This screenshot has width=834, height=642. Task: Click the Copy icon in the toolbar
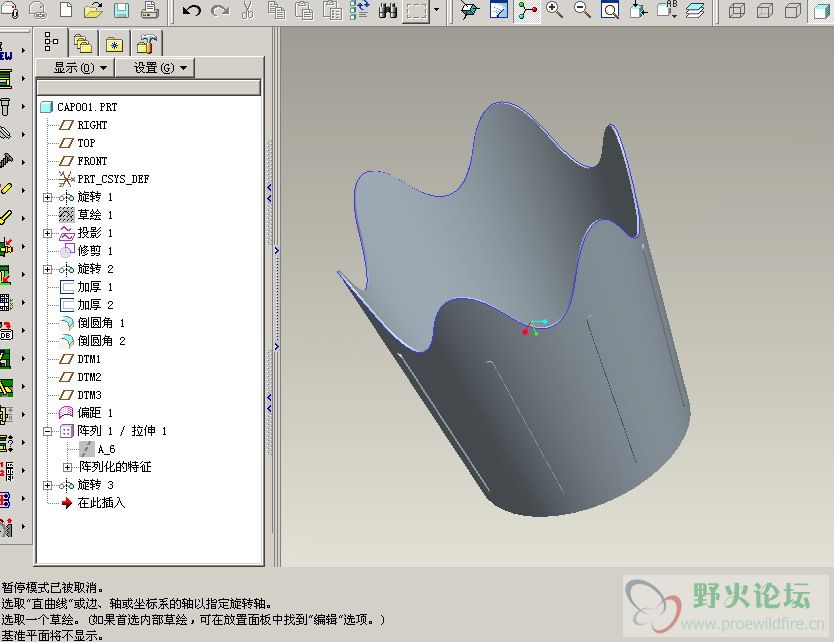pyautogui.click(x=276, y=10)
